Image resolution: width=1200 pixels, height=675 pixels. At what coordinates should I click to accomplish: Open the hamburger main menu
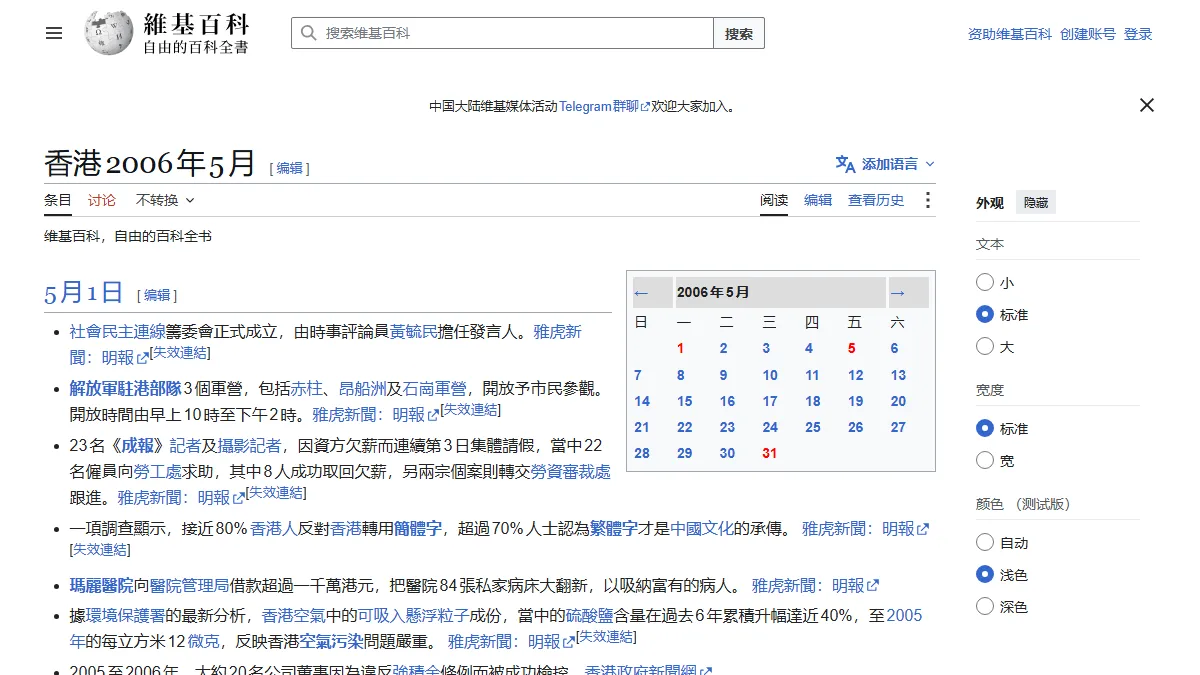(54, 33)
